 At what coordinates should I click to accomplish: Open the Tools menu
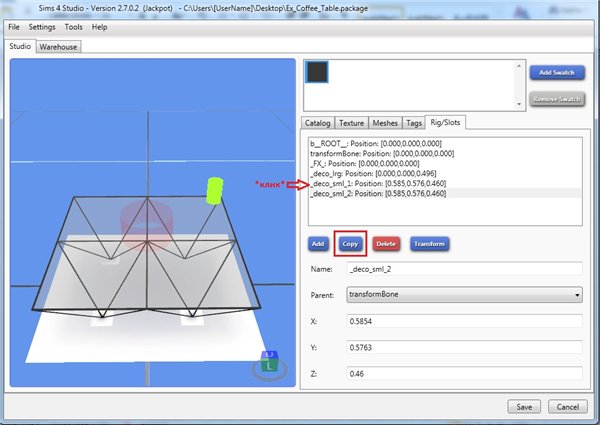coord(75,27)
